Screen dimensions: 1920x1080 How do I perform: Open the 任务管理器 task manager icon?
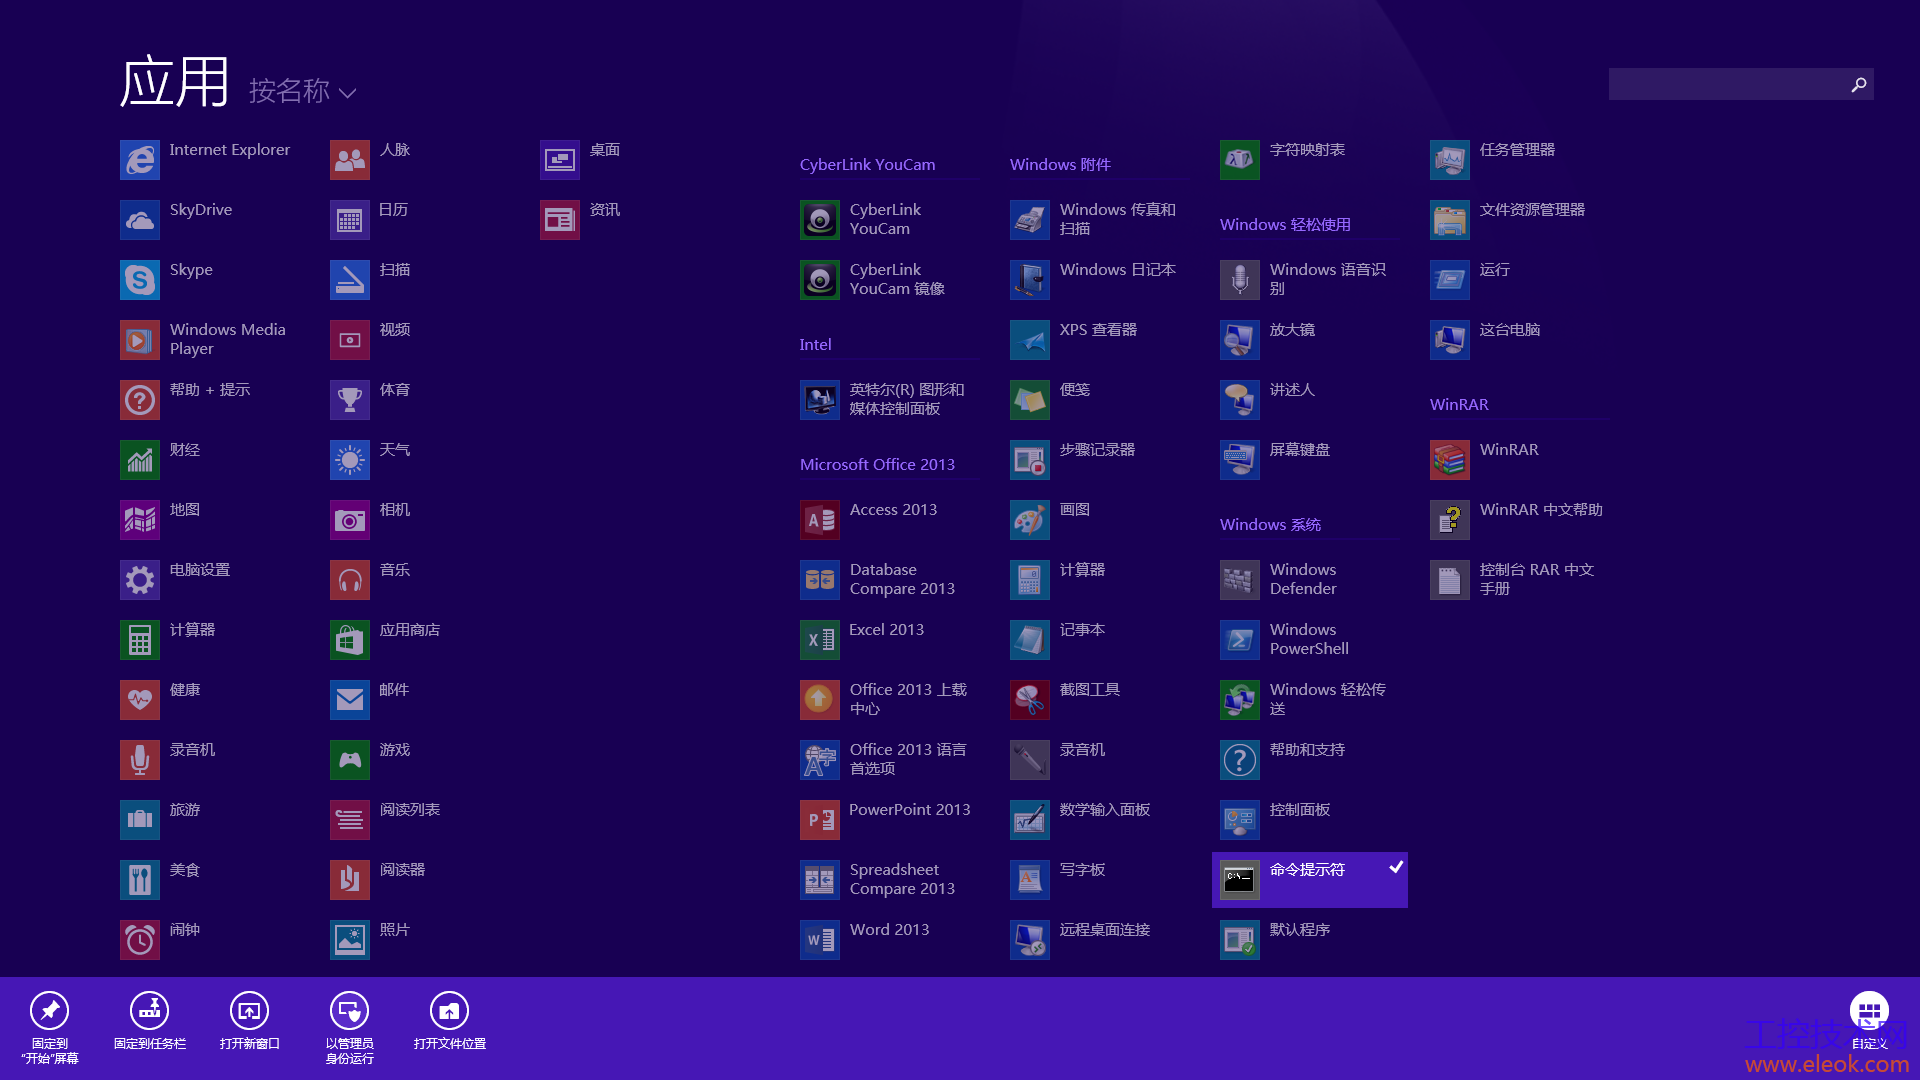pos(1450,160)
